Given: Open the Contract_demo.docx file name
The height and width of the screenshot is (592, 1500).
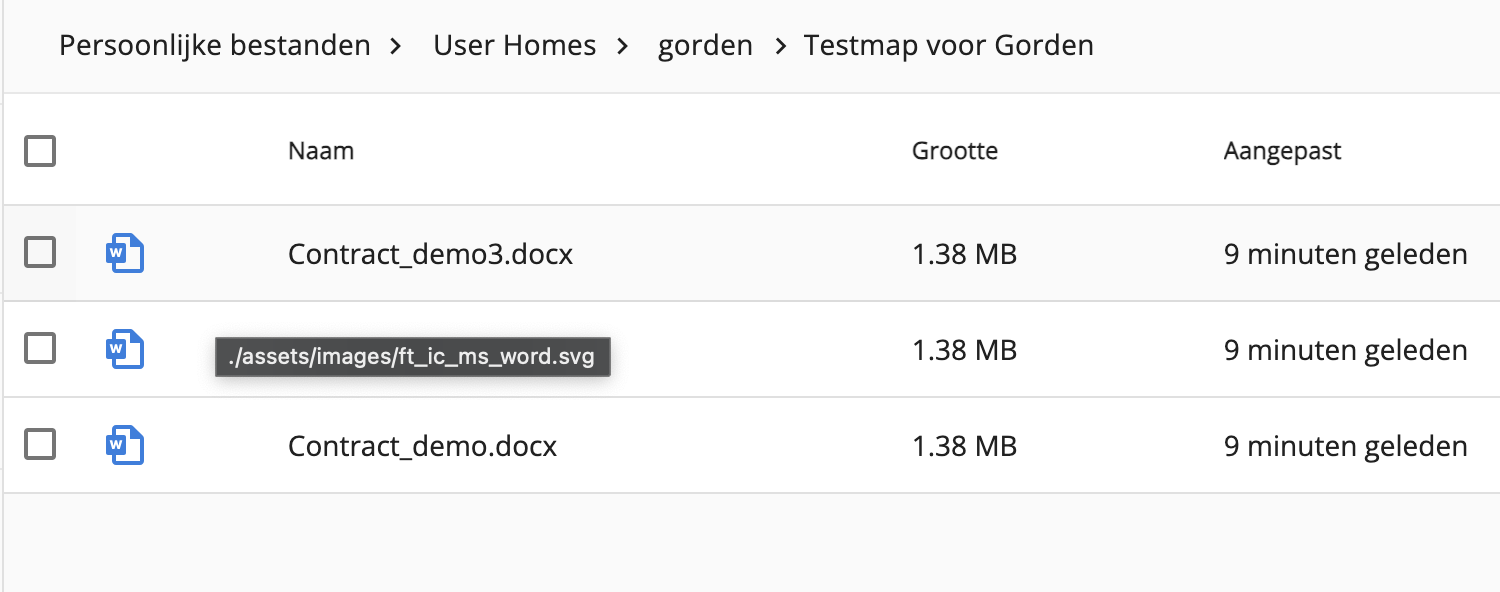Looking at the screenshot, I should [423, 446].
